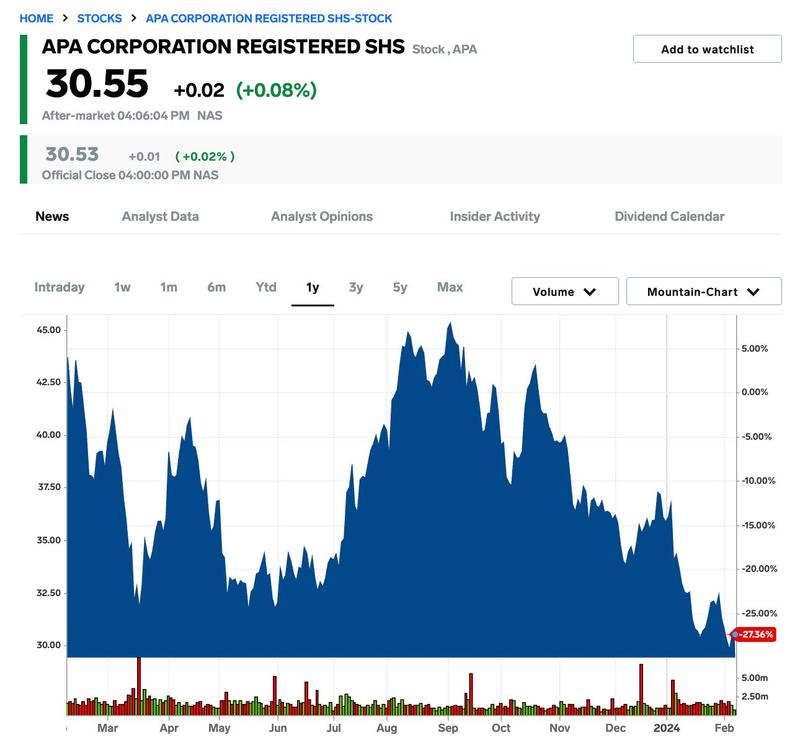Viewport: 800px width, 748px height.
Task: Click the Sep month axis label
Action: pos(448,728)
